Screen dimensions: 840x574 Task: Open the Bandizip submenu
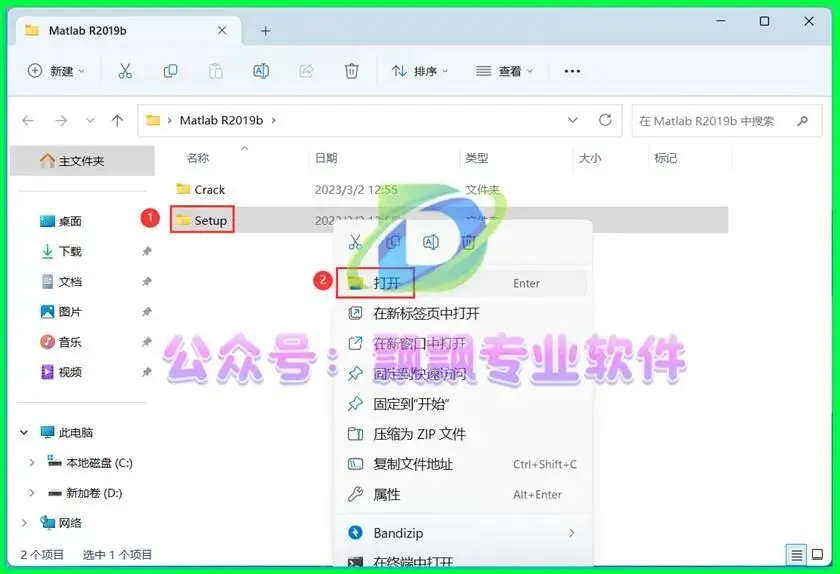tap(462, 533)
